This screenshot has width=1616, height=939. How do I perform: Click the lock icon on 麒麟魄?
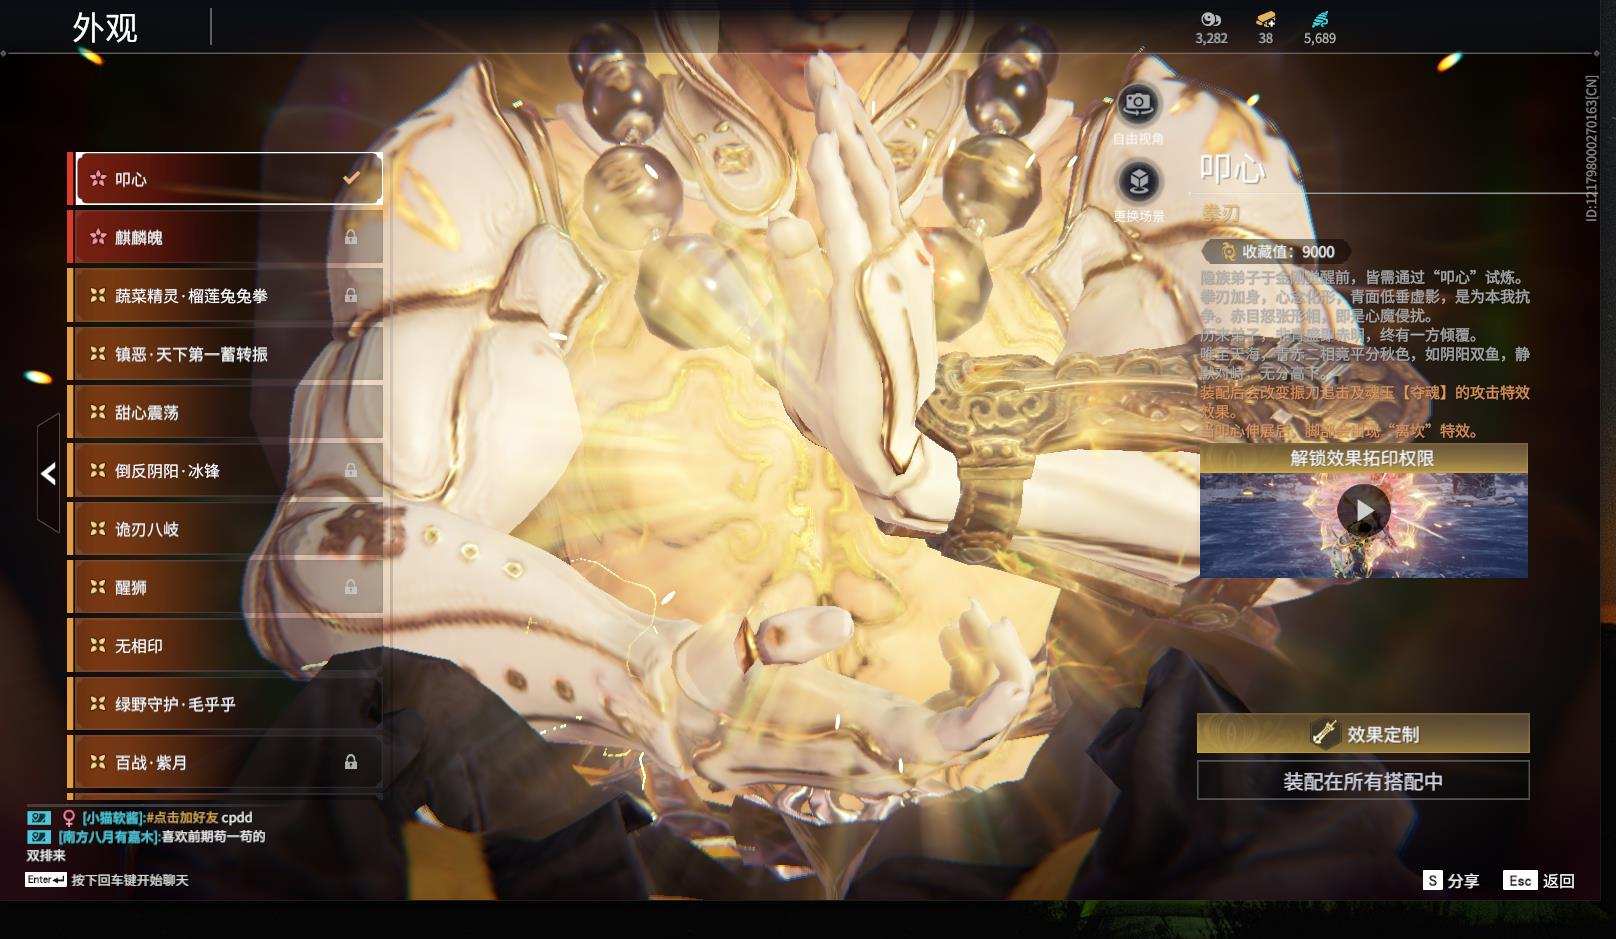(x=351, y=237)
